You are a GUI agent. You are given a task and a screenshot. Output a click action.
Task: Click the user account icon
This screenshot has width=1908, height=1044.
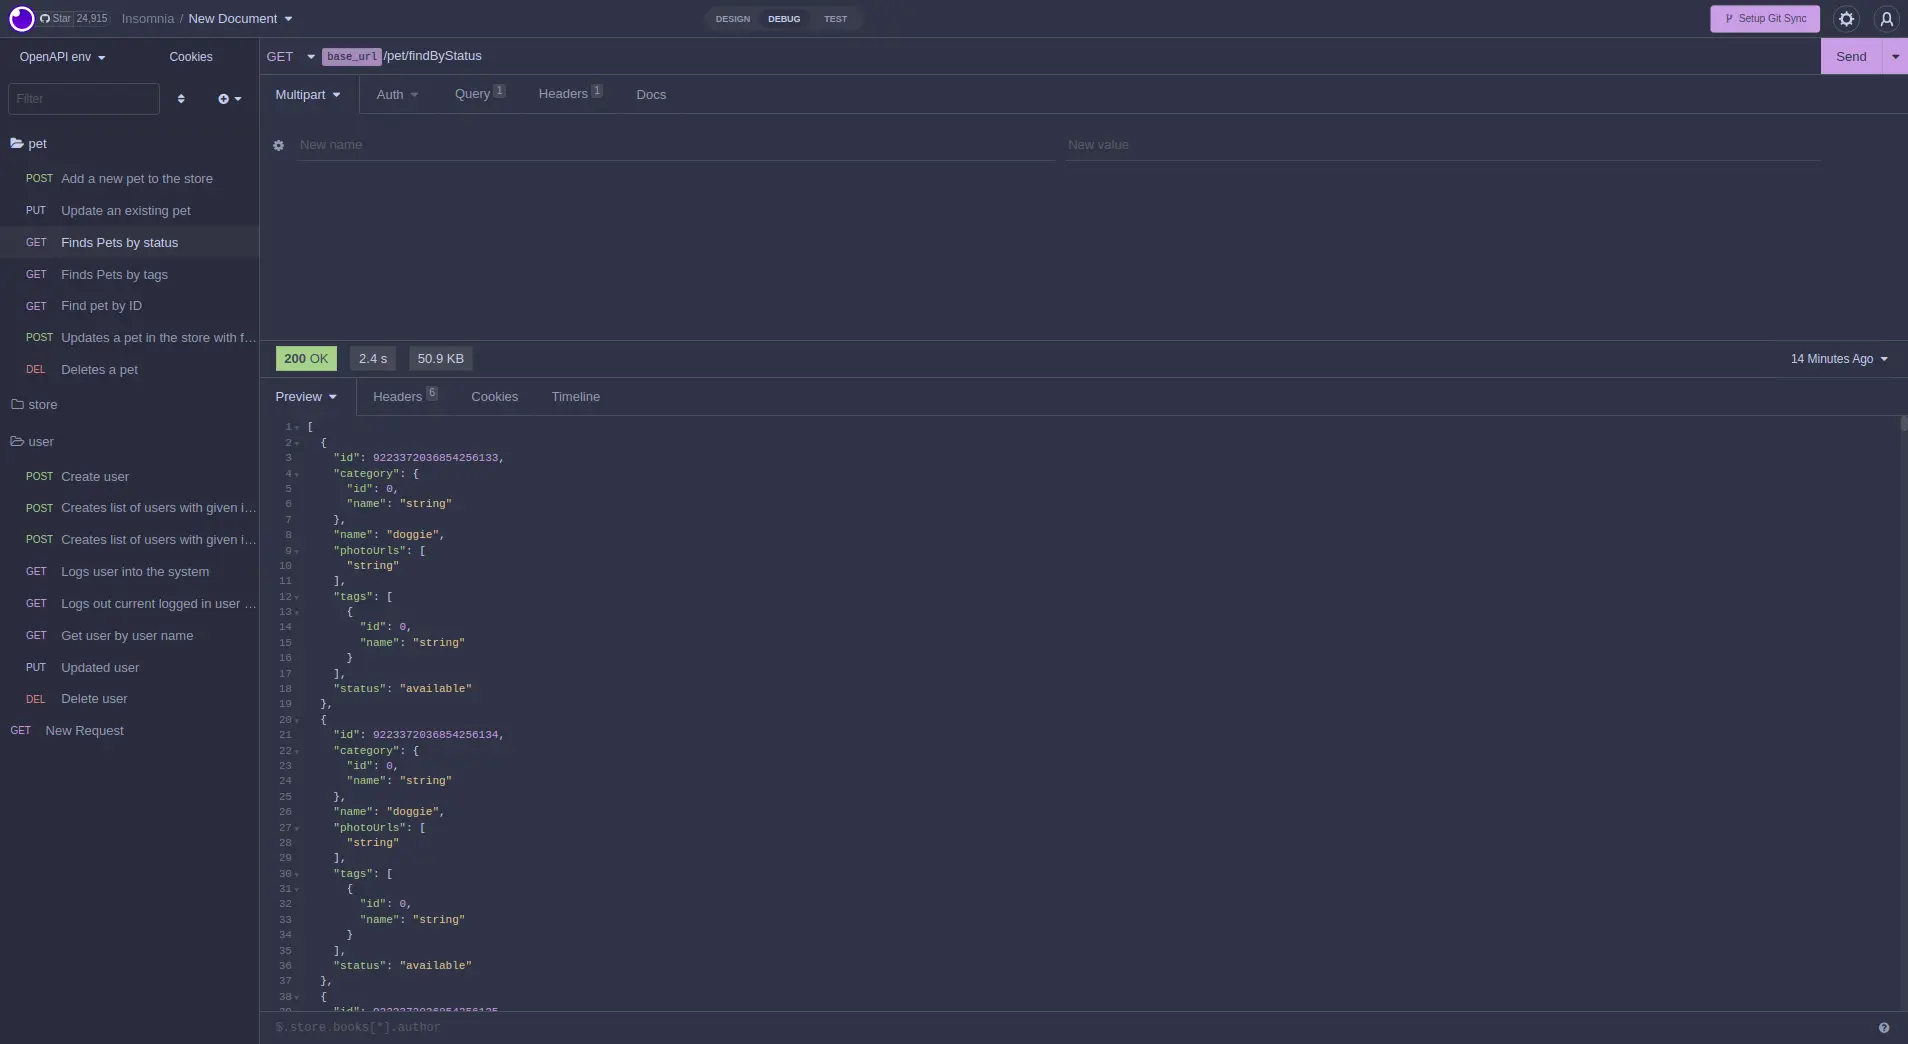tap(1886, 19)
